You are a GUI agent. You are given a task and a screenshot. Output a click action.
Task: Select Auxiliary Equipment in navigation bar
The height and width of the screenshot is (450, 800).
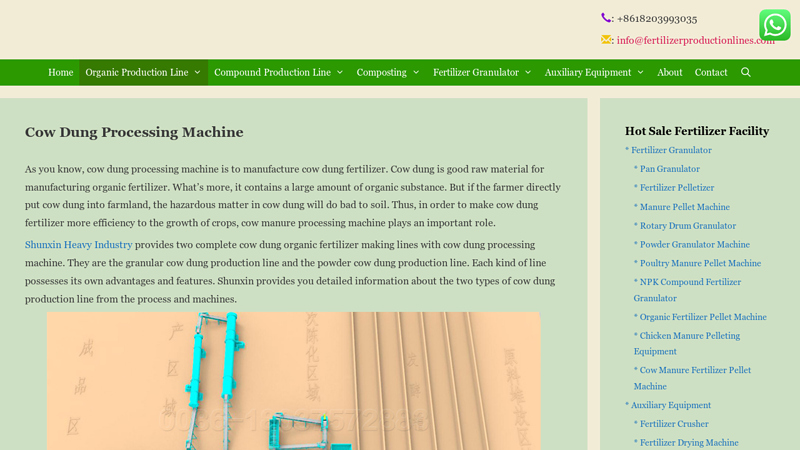pos(588,72)
